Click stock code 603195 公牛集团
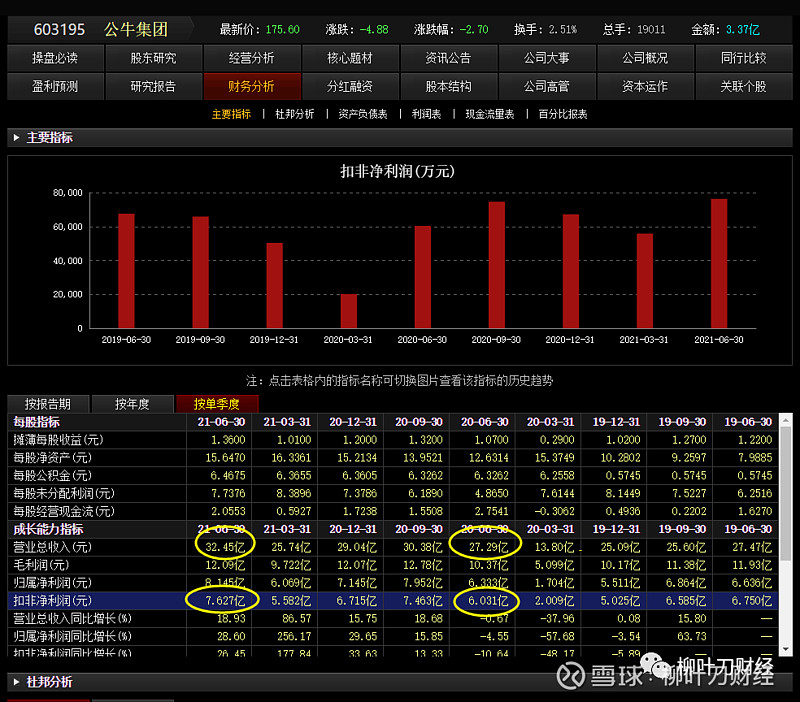The width and height of the screenshot is (800, 702). tap(101, 29)
